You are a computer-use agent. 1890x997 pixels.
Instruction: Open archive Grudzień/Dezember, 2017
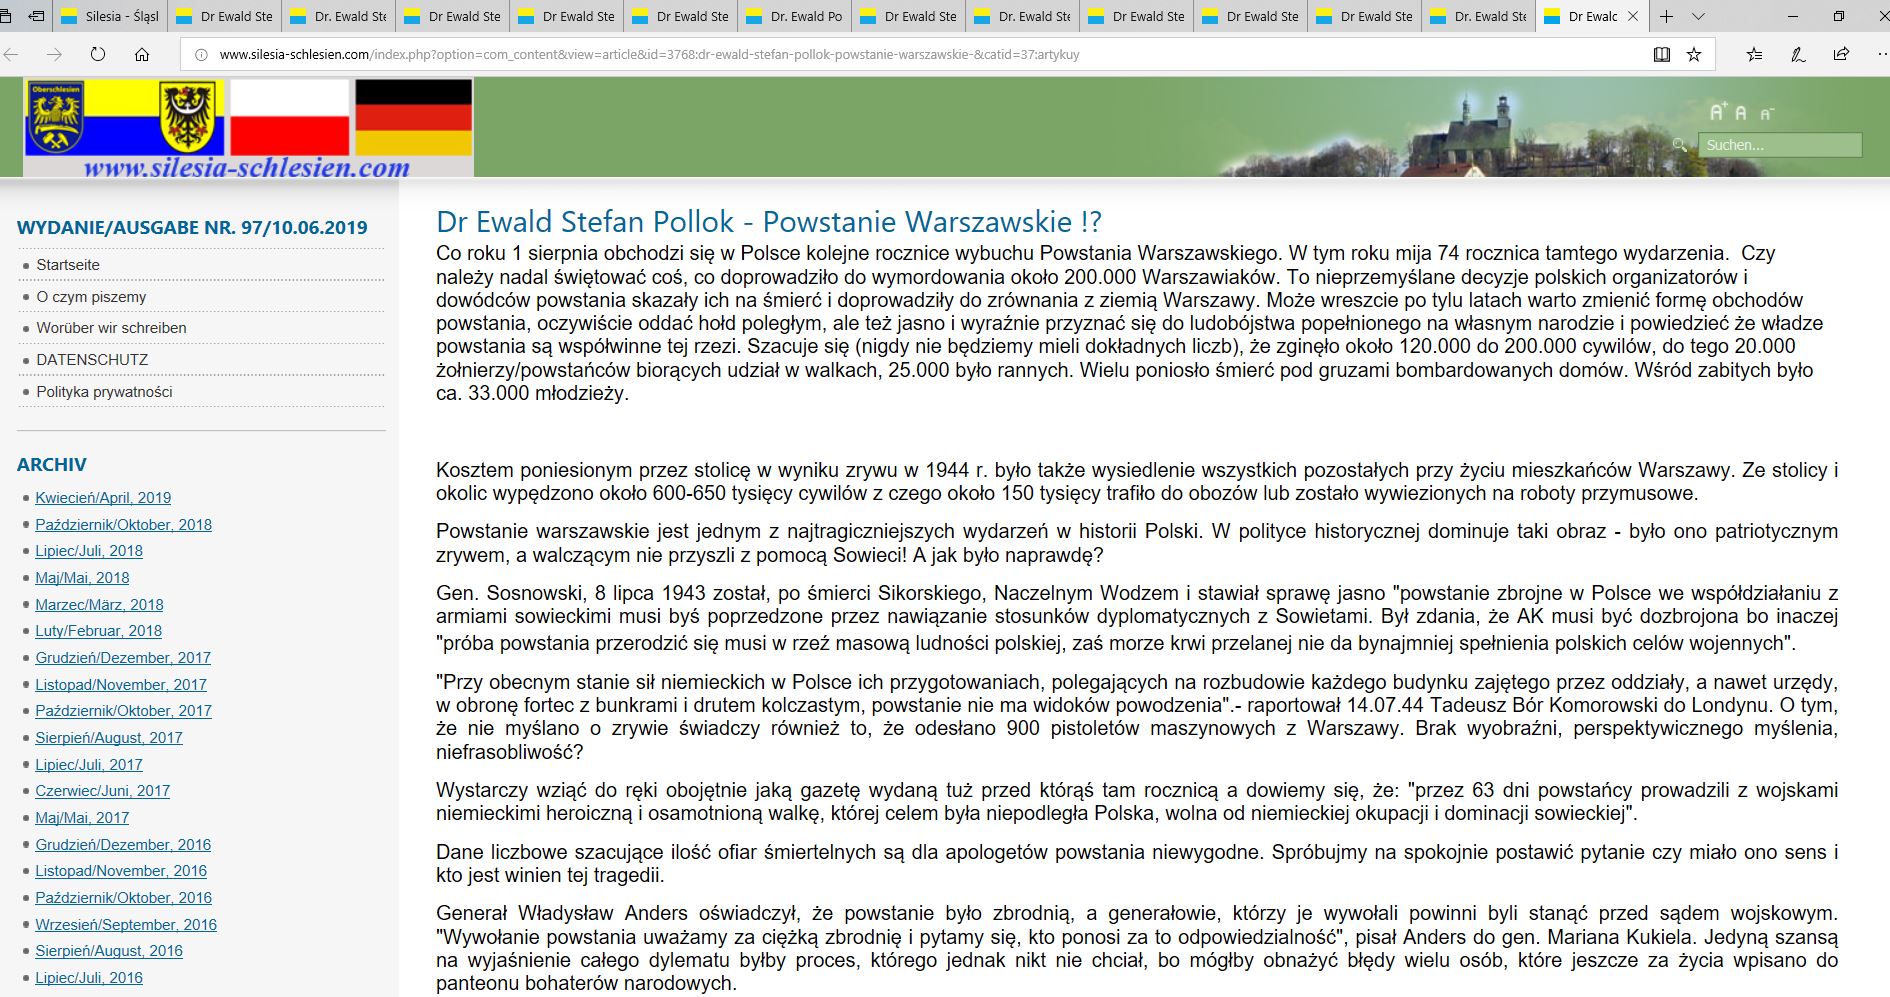[x=123, y=658]
